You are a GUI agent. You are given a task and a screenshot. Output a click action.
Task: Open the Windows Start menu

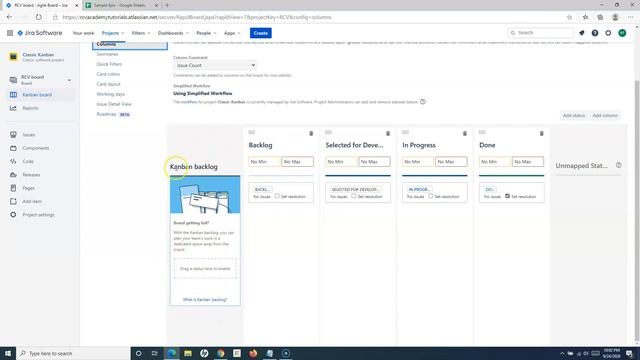8,353
